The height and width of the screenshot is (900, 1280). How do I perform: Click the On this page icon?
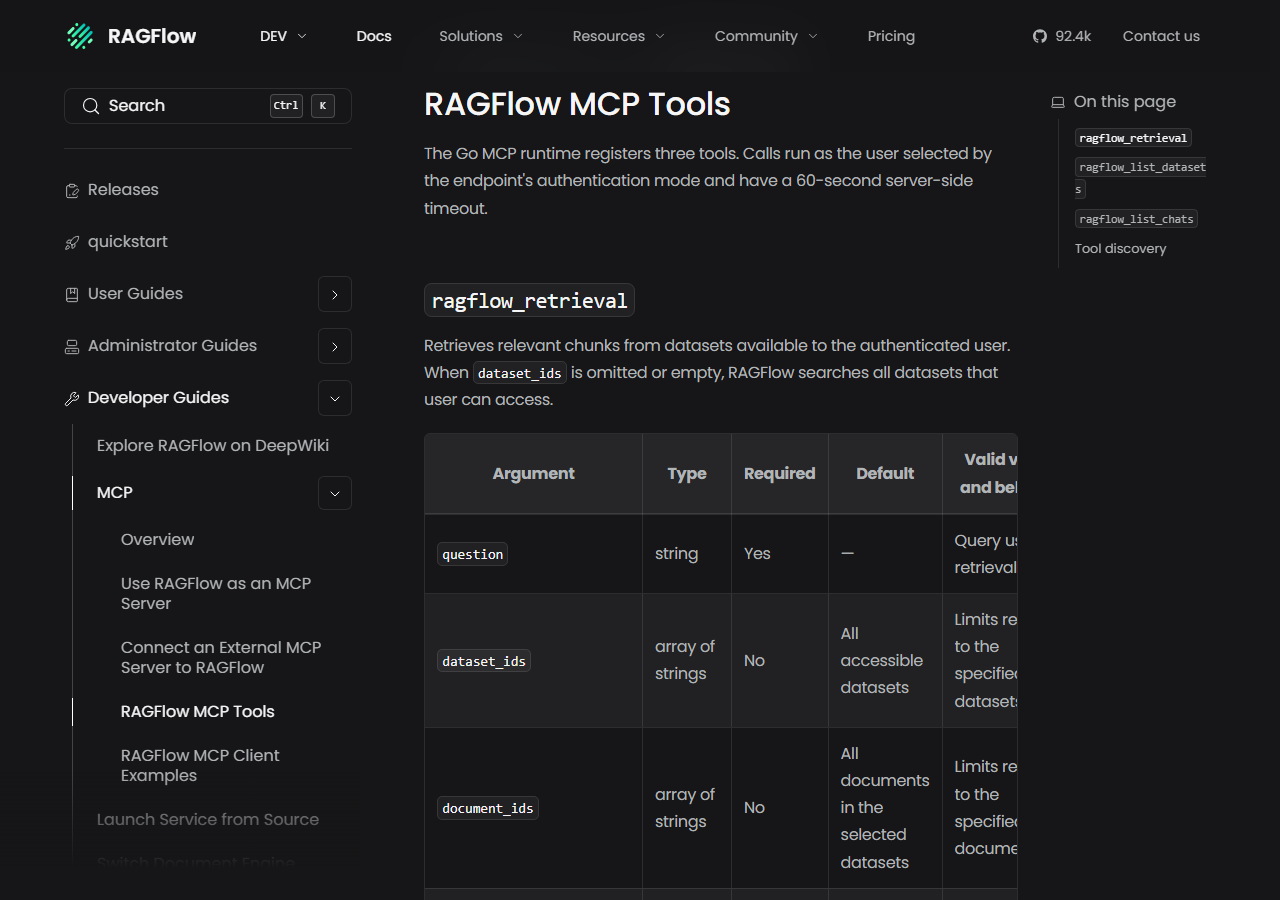(x=1058, y=102)
